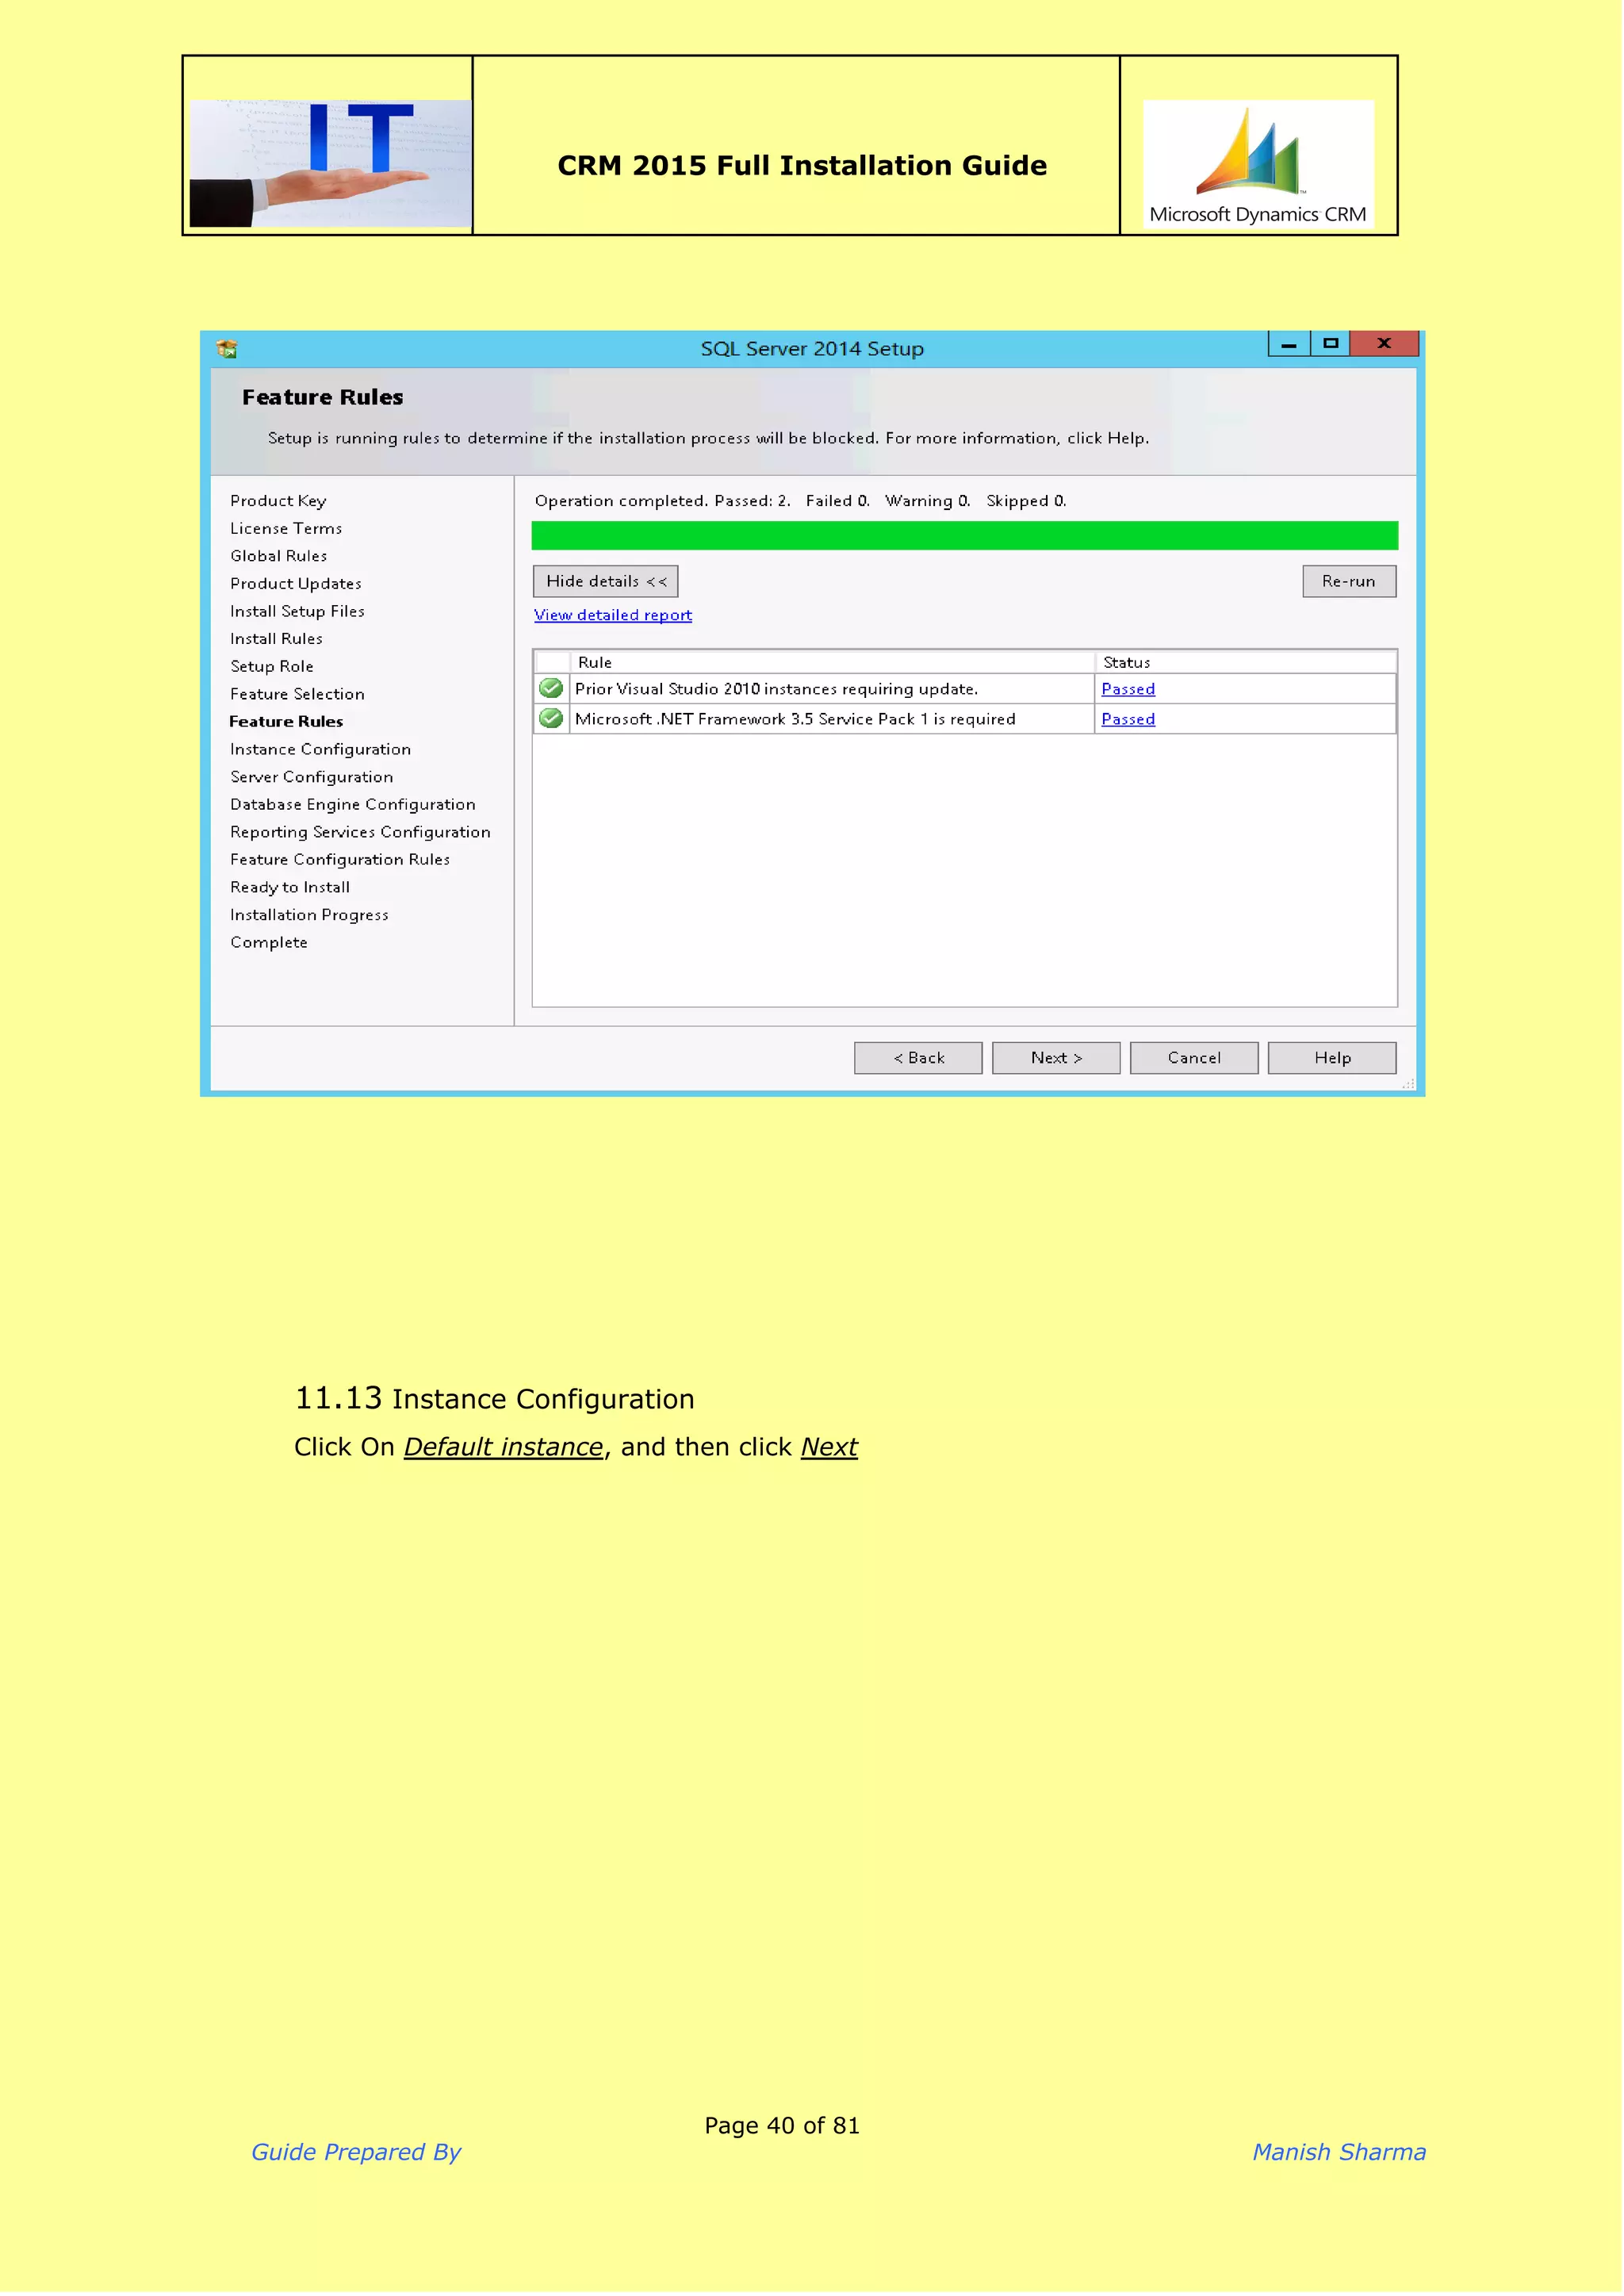Select Global Rules step in sidebar

click(x=279, y=557)
